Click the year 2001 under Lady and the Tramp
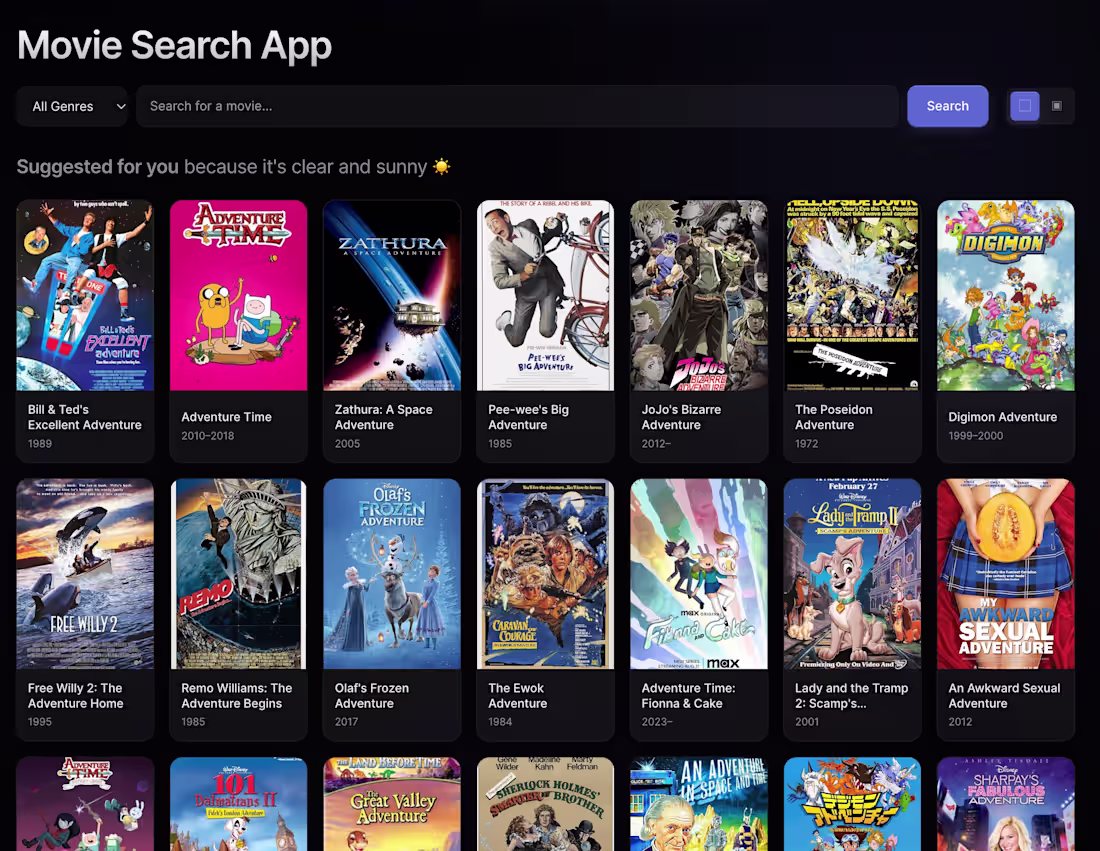 [x=807, y=722]
